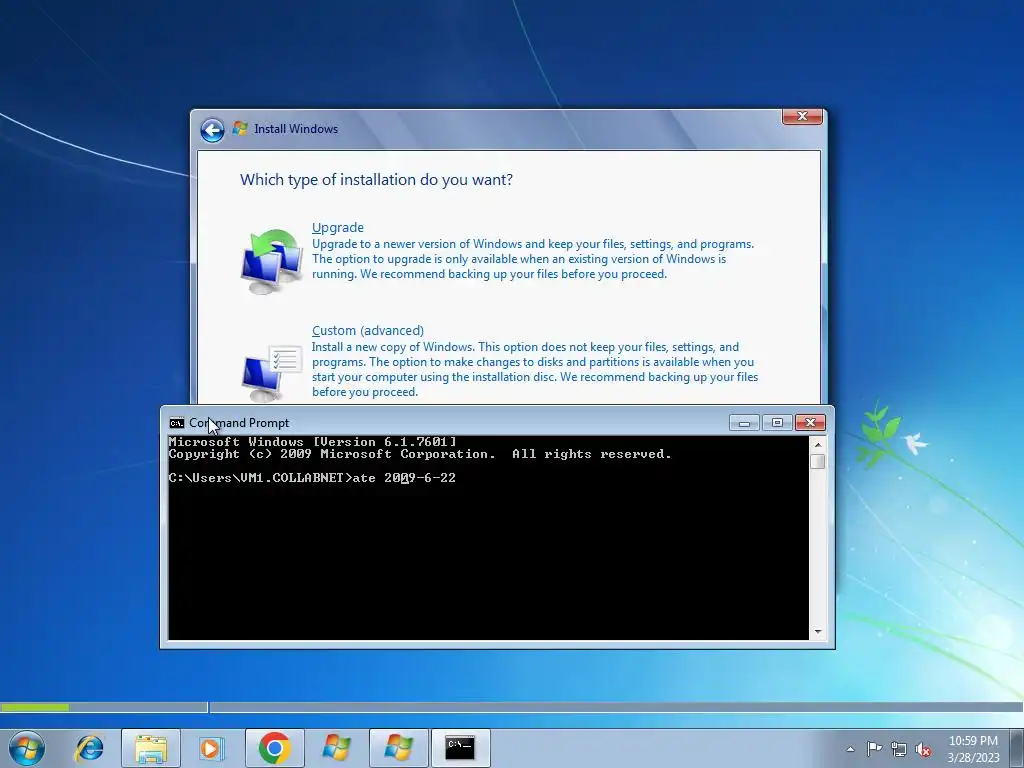Open Windows Explorer folder icon on taskbar
This screenshot has width=1024, height=768.
(x=151, y=748)
